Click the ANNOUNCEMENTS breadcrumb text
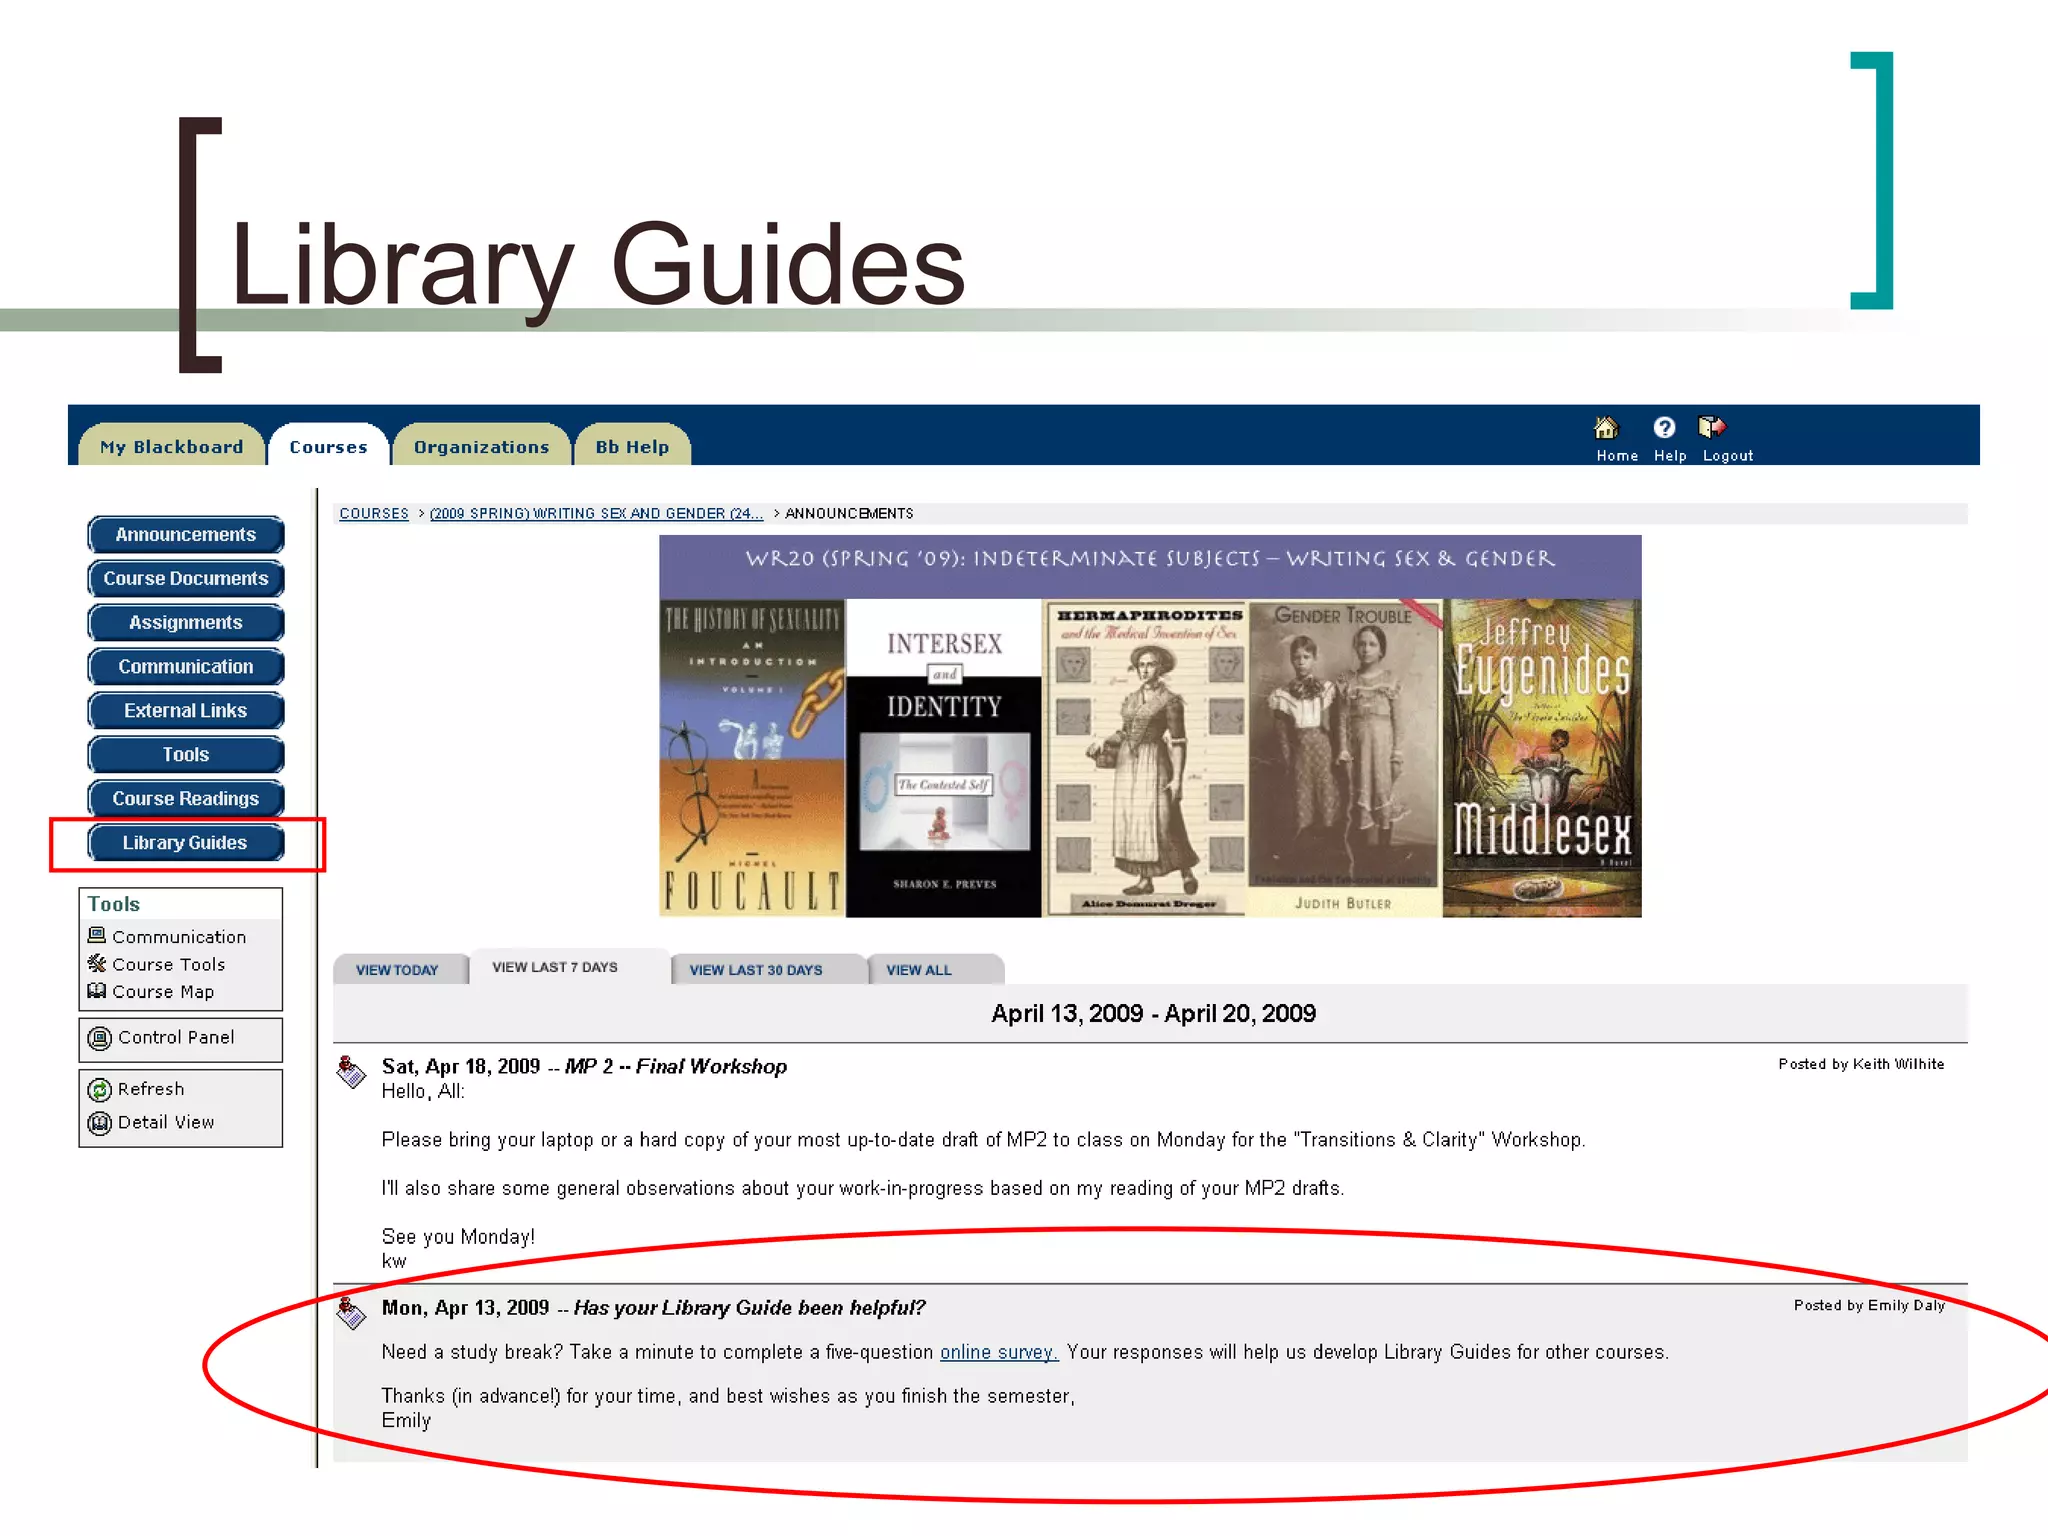 point(849,513)
